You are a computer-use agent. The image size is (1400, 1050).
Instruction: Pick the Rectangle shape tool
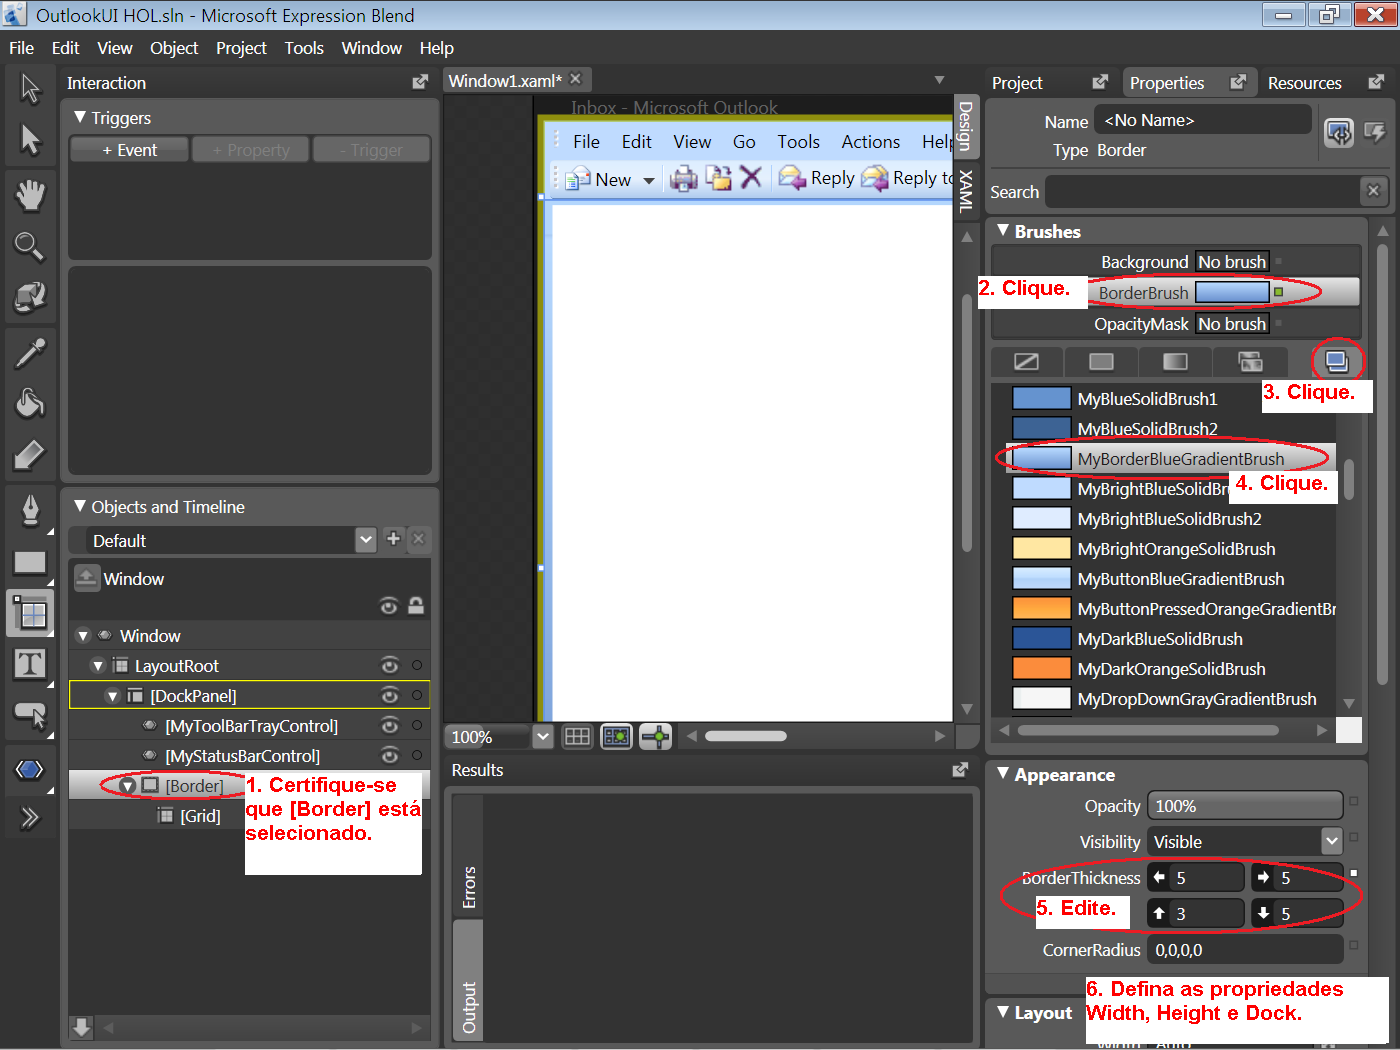(x=30, y=562)
